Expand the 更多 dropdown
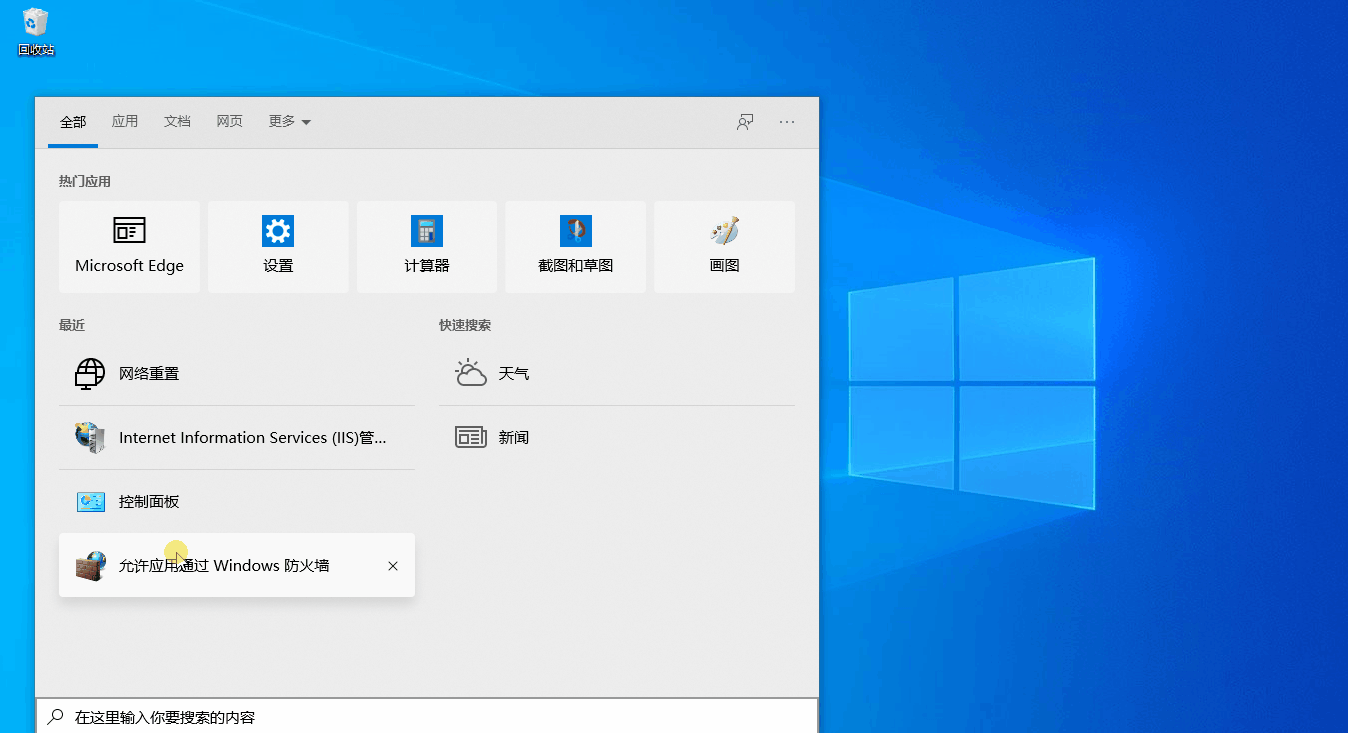Screen dimensions: 1348x733 click(289, 122)
